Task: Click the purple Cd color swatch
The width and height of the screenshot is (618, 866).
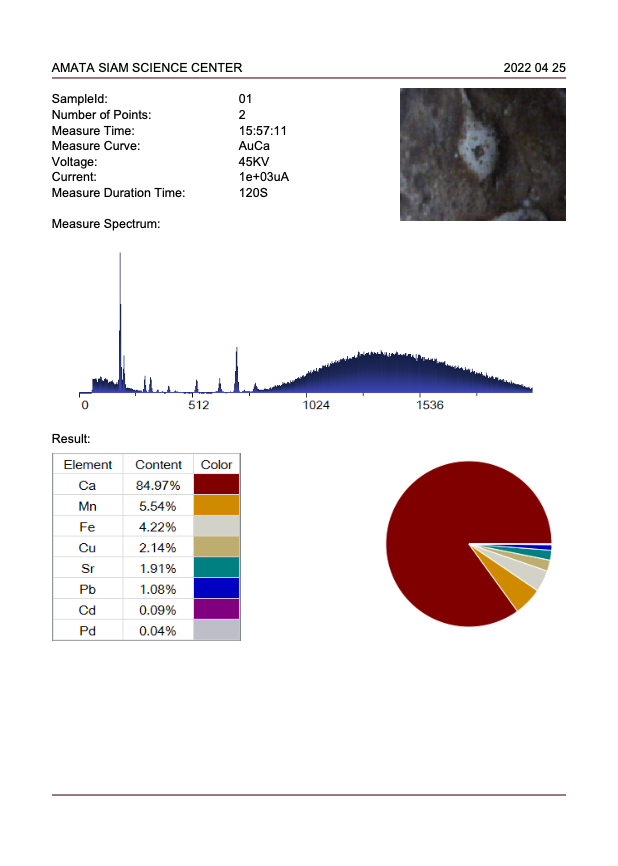Action: [x=217, y=610]
